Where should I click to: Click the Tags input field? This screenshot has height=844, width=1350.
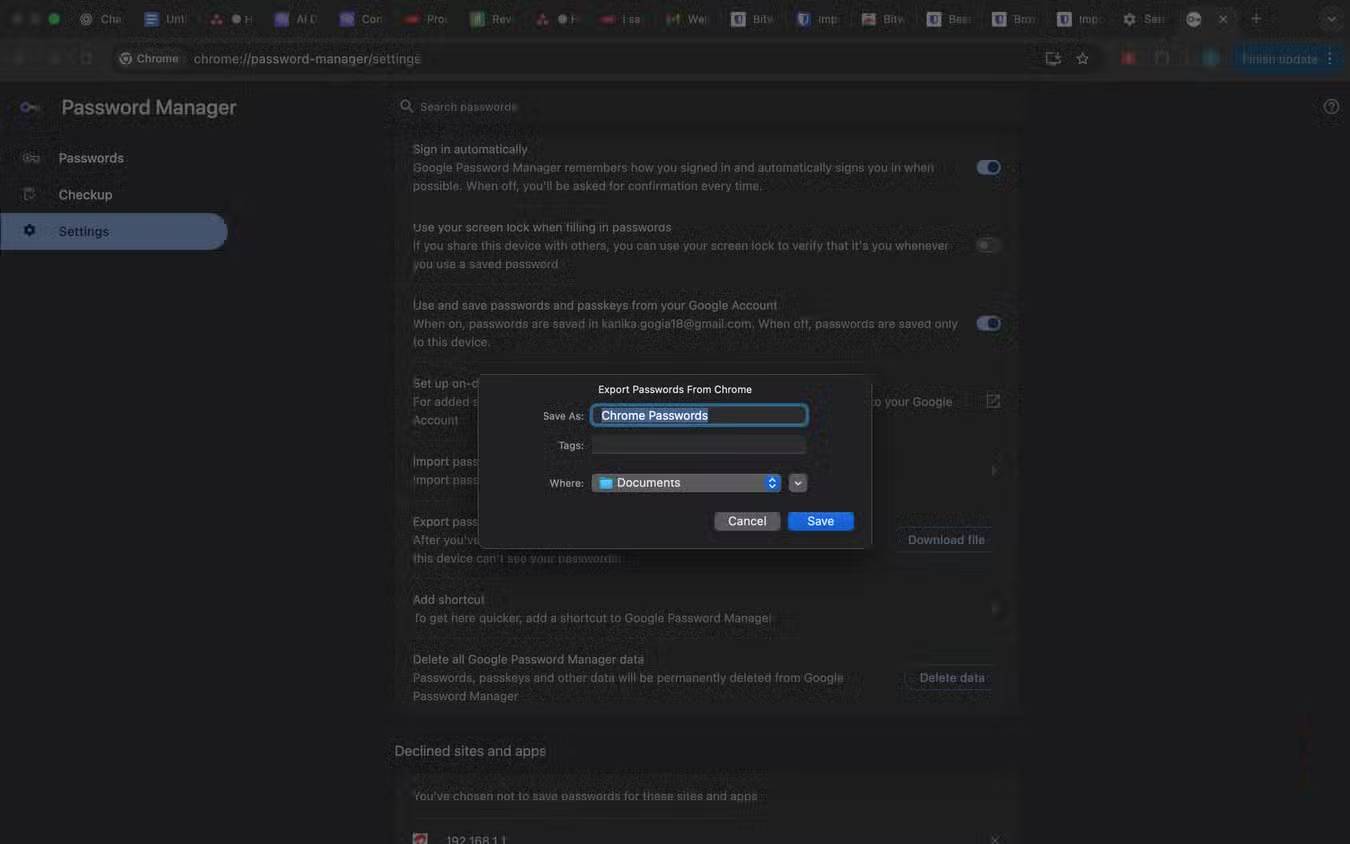click(699, 445)
